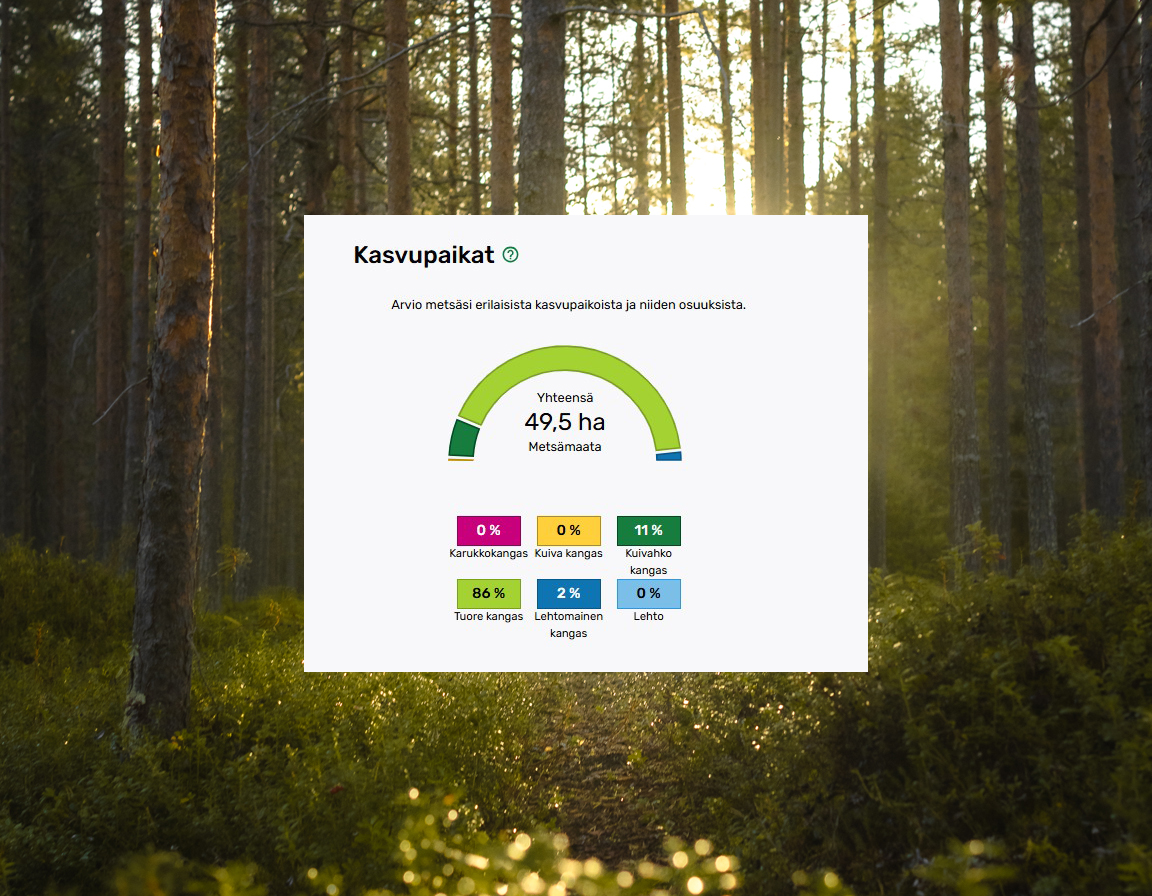Screen dimensions: 1152x896
Task: Click the Lehtomainen kangas legend label
Action: tap(569, 625)
